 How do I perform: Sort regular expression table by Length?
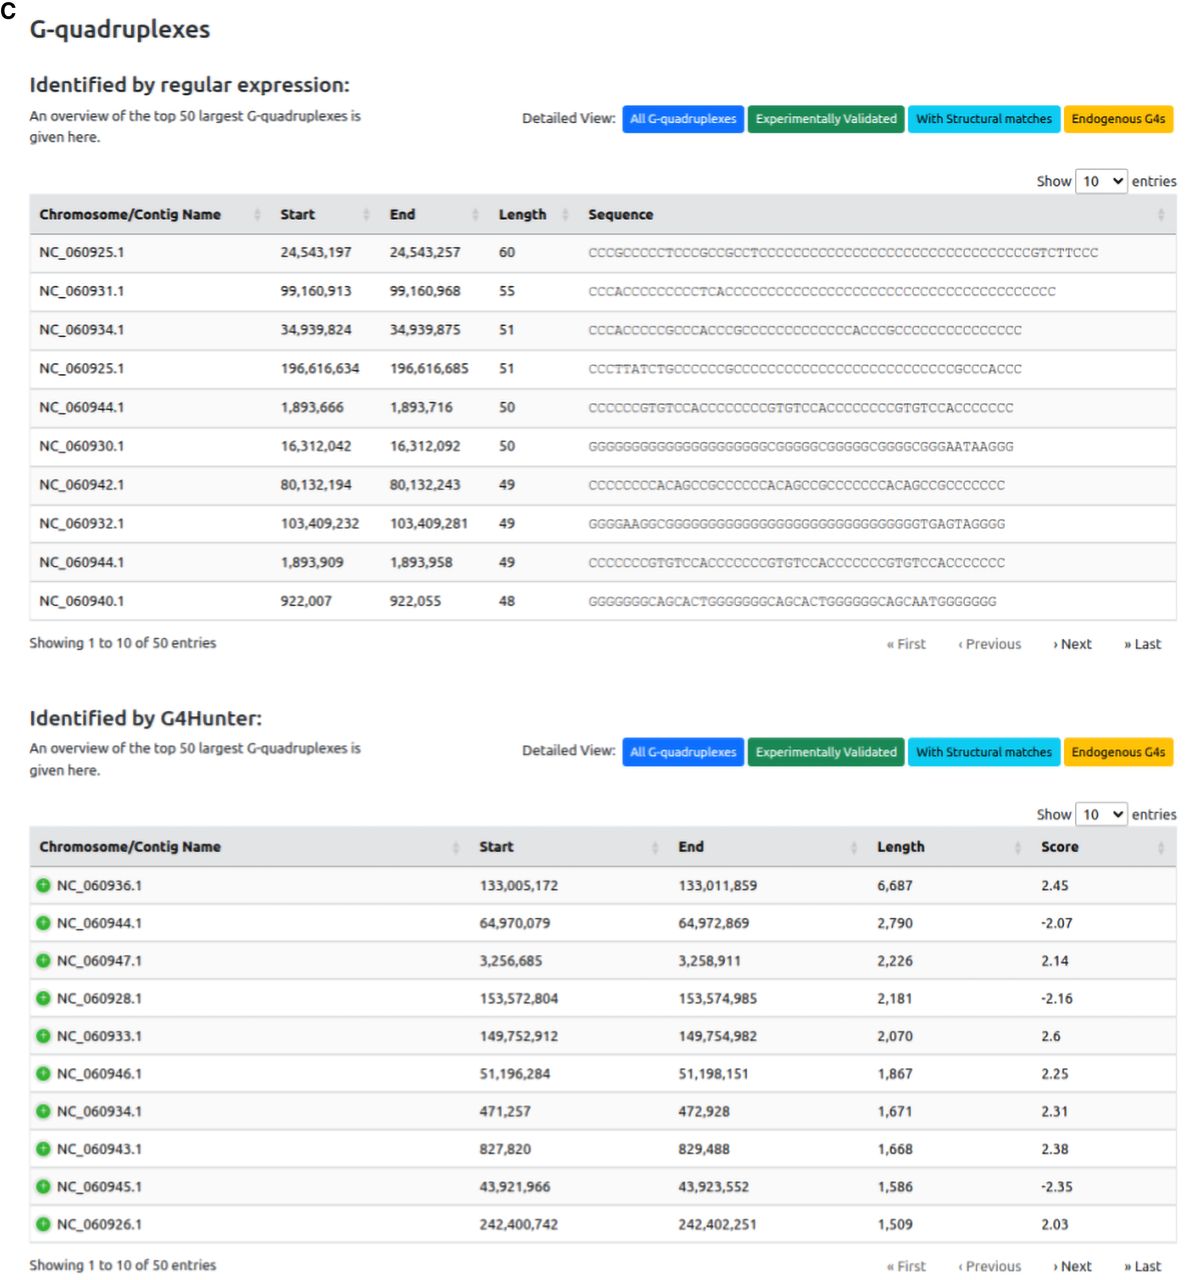[x=523, y=214]
